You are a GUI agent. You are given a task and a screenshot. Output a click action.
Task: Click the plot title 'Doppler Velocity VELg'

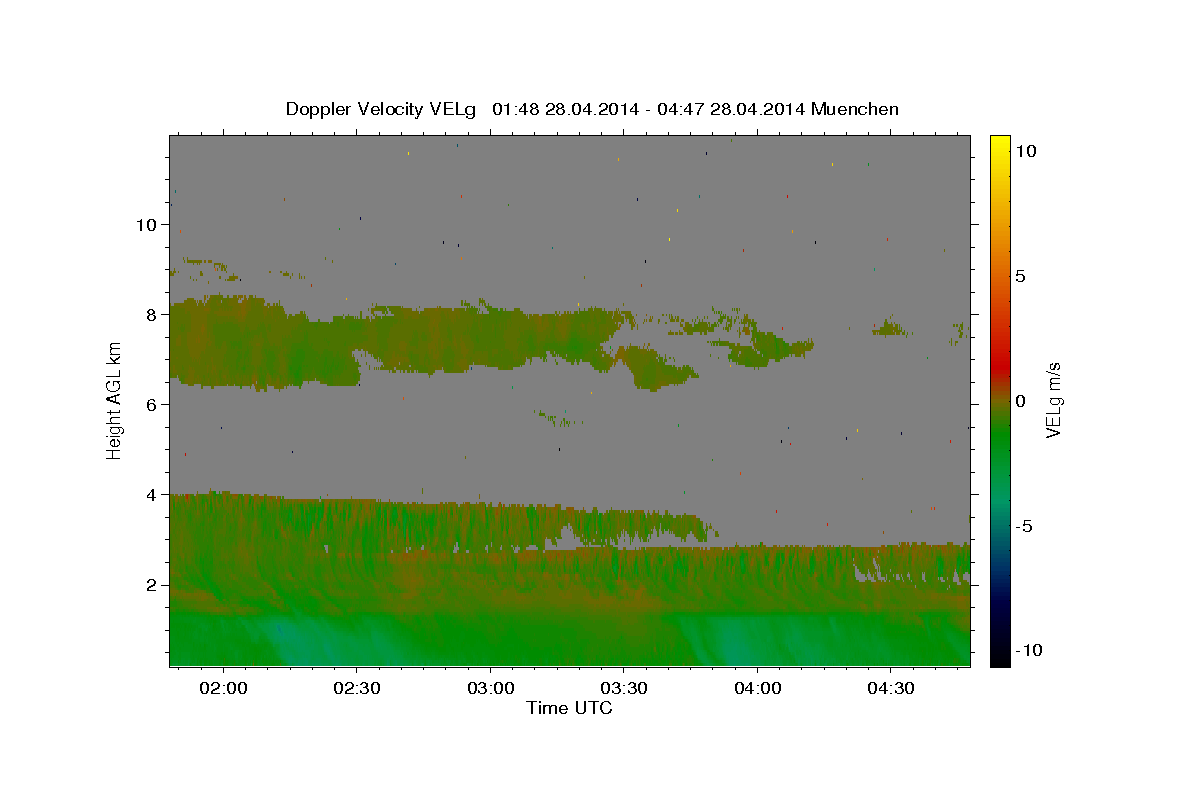coord(383,109)
